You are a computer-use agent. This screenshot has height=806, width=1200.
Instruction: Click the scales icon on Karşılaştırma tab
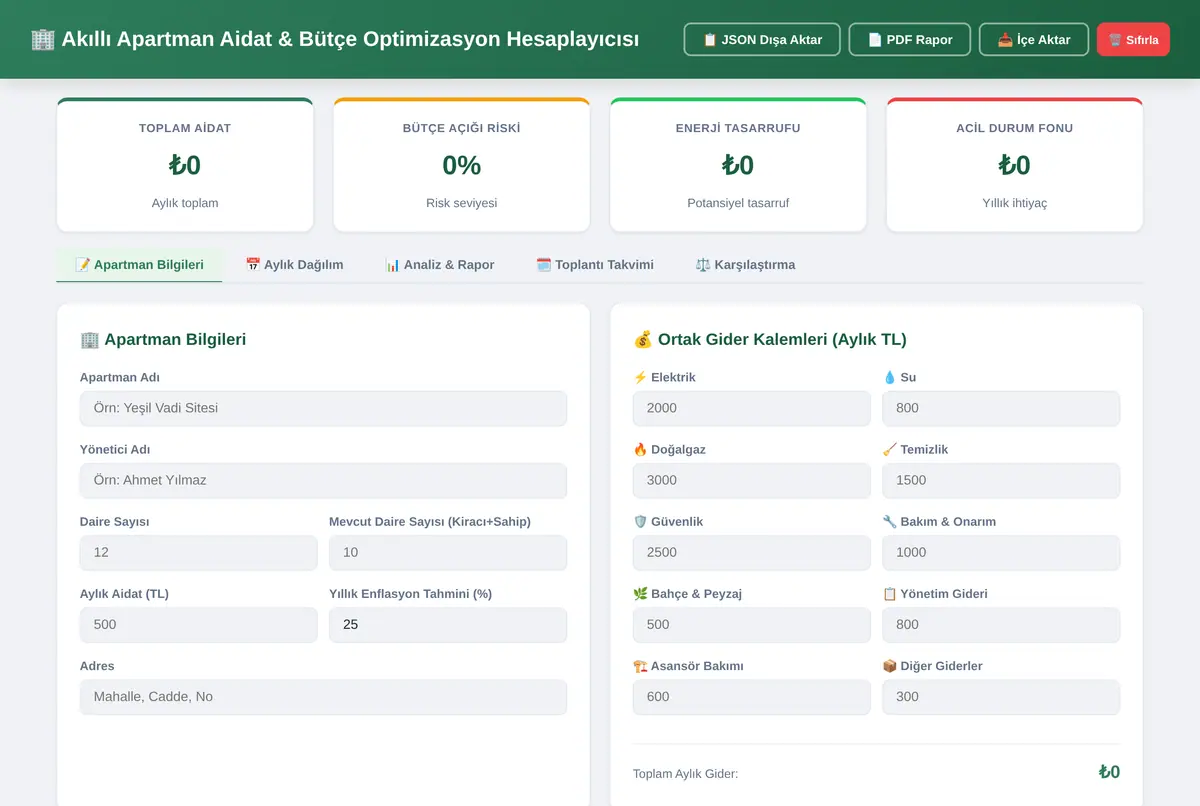[x=703, y=265]
